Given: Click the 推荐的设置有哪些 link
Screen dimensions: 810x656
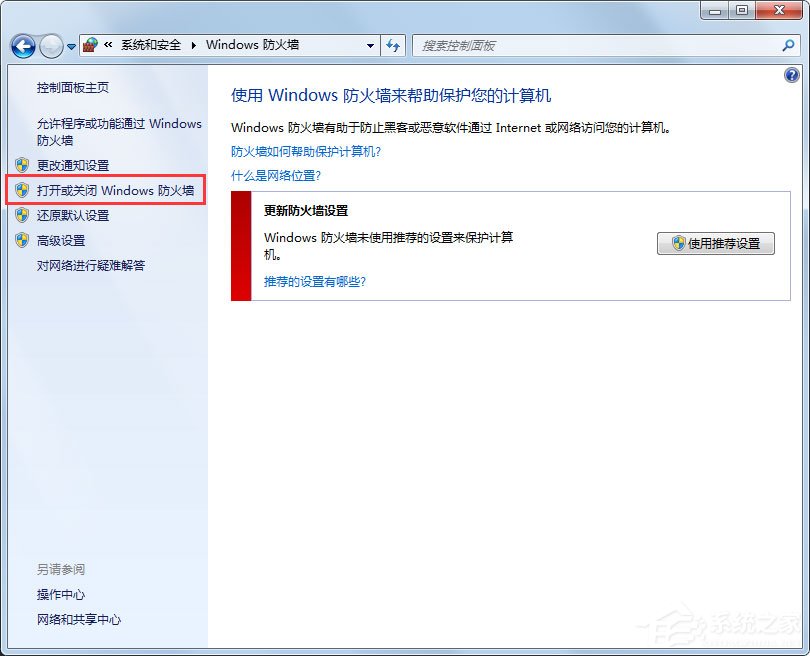Looking at the screenshot, I should coord(316,280).
